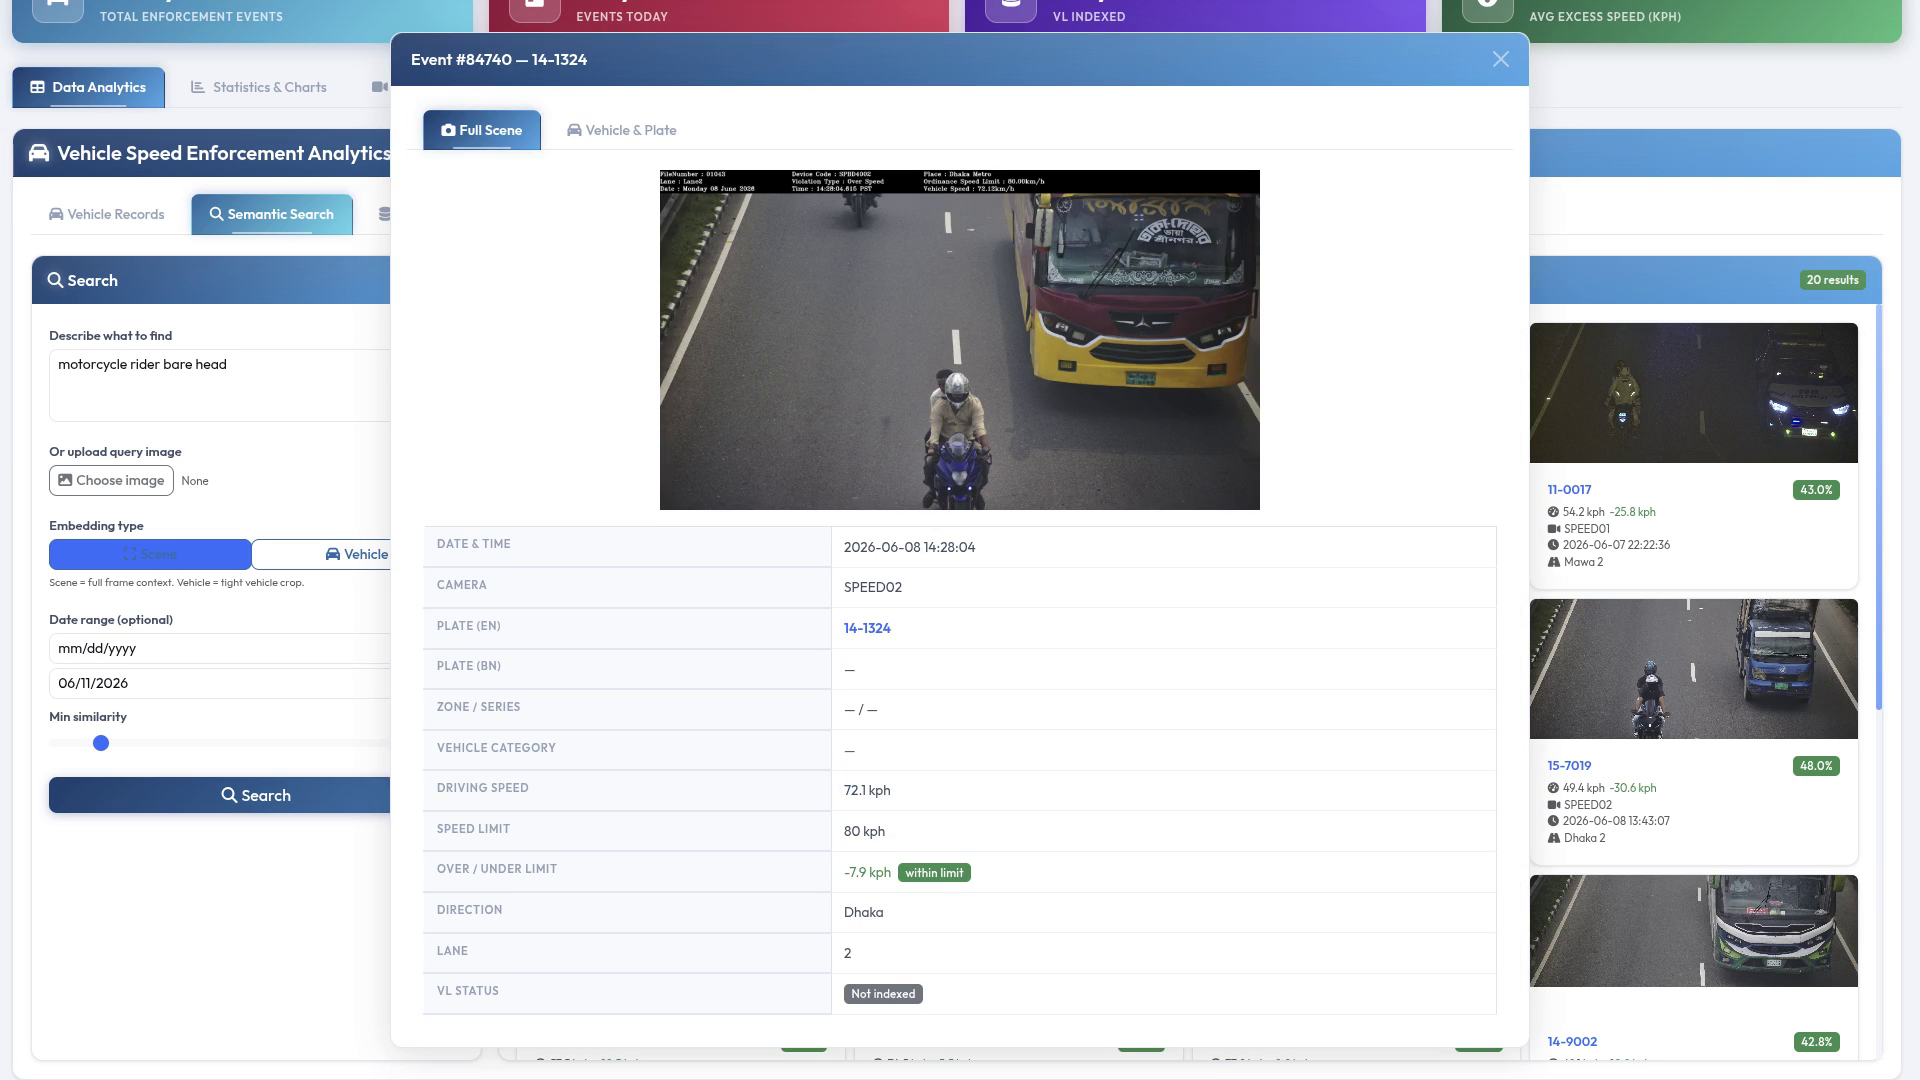This screenshot has width=1920, height=1080.
Task: Click the road icon next to Mawa 2
Action: click(1553, 562)
